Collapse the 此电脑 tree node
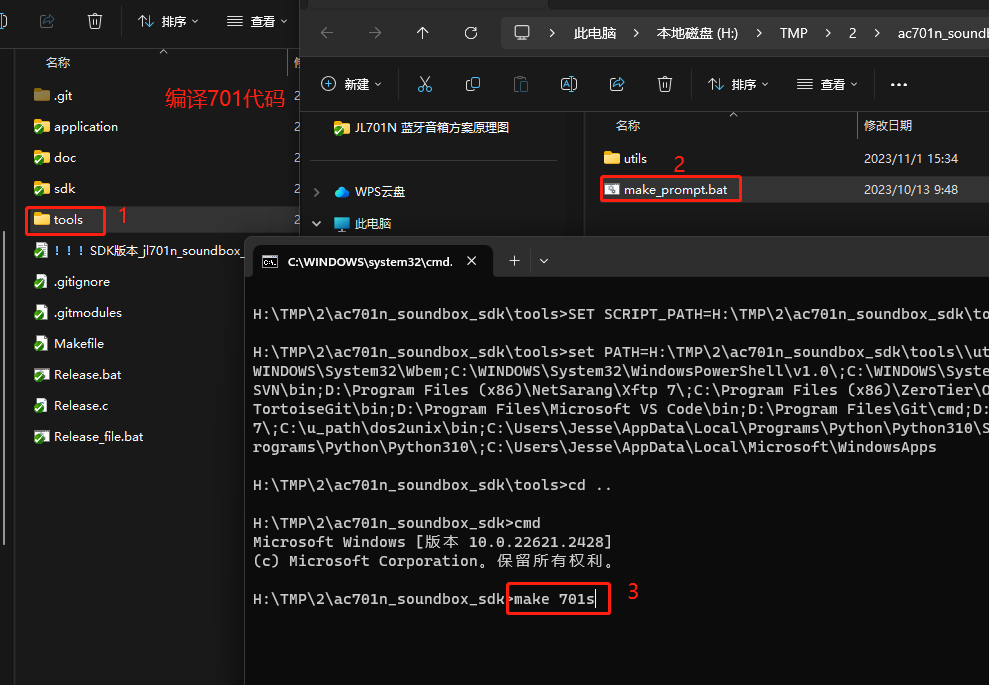989x685 pixels. coord(317,223)
